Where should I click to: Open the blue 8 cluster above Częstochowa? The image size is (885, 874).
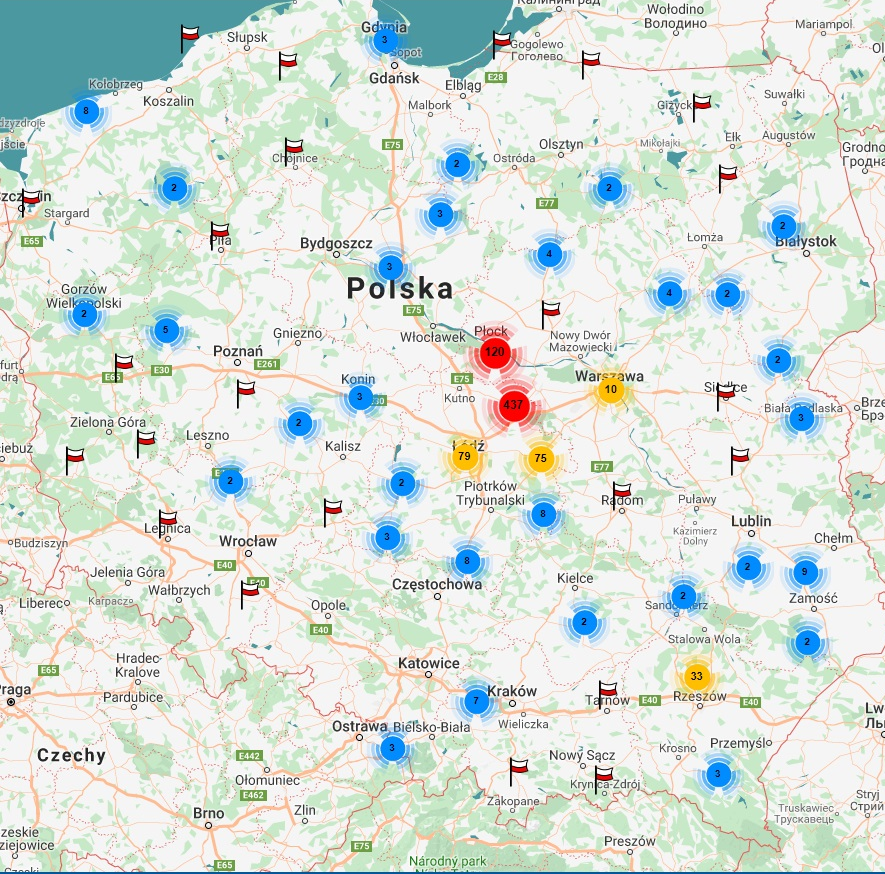click(467, 561)
